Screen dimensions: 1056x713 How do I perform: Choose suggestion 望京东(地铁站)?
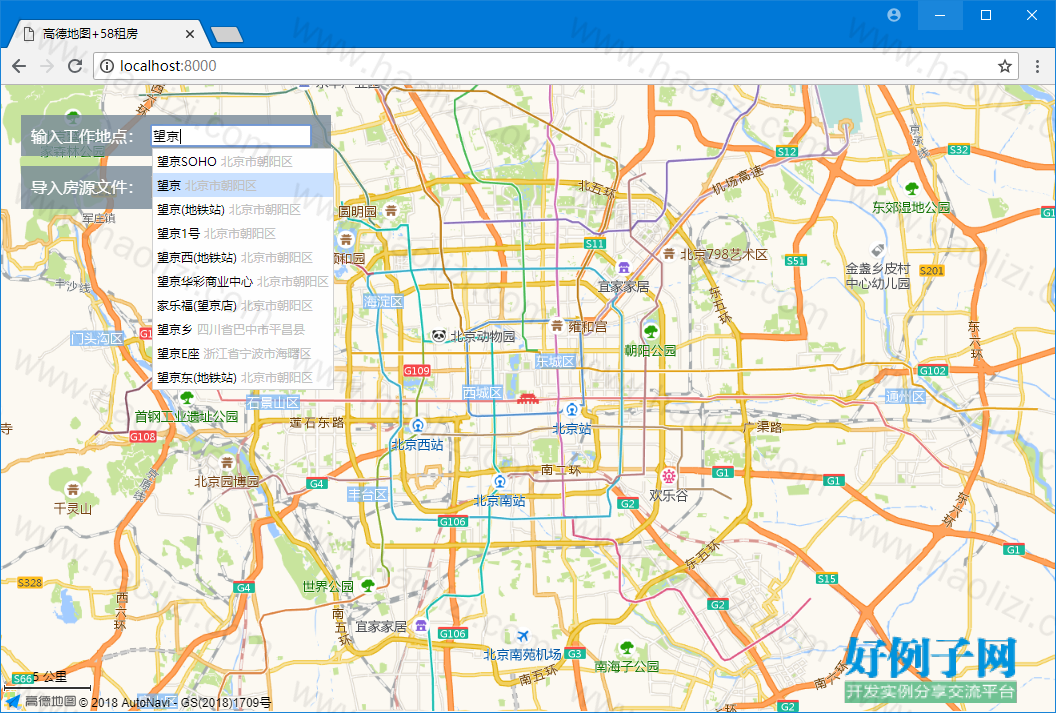[x=243, y=377]
